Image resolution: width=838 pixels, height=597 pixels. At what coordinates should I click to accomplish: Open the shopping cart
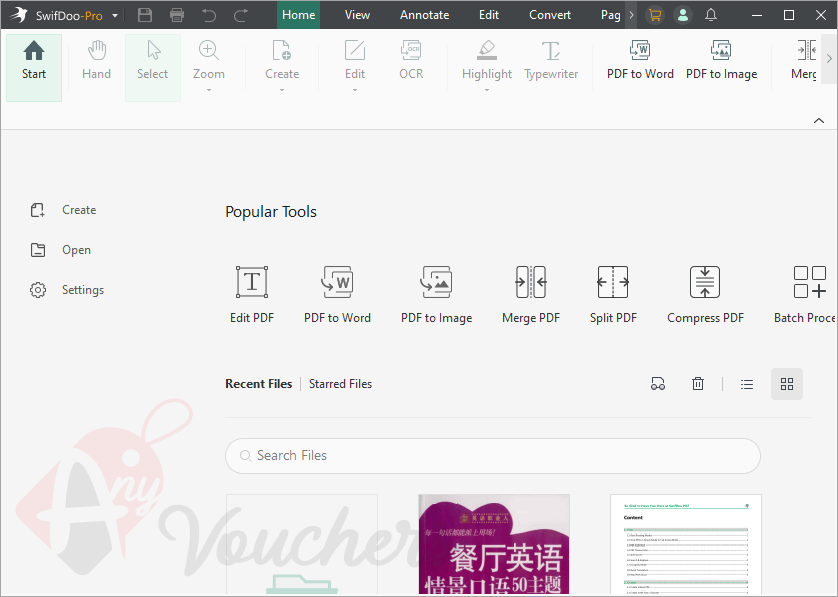(x=655, y=14)
